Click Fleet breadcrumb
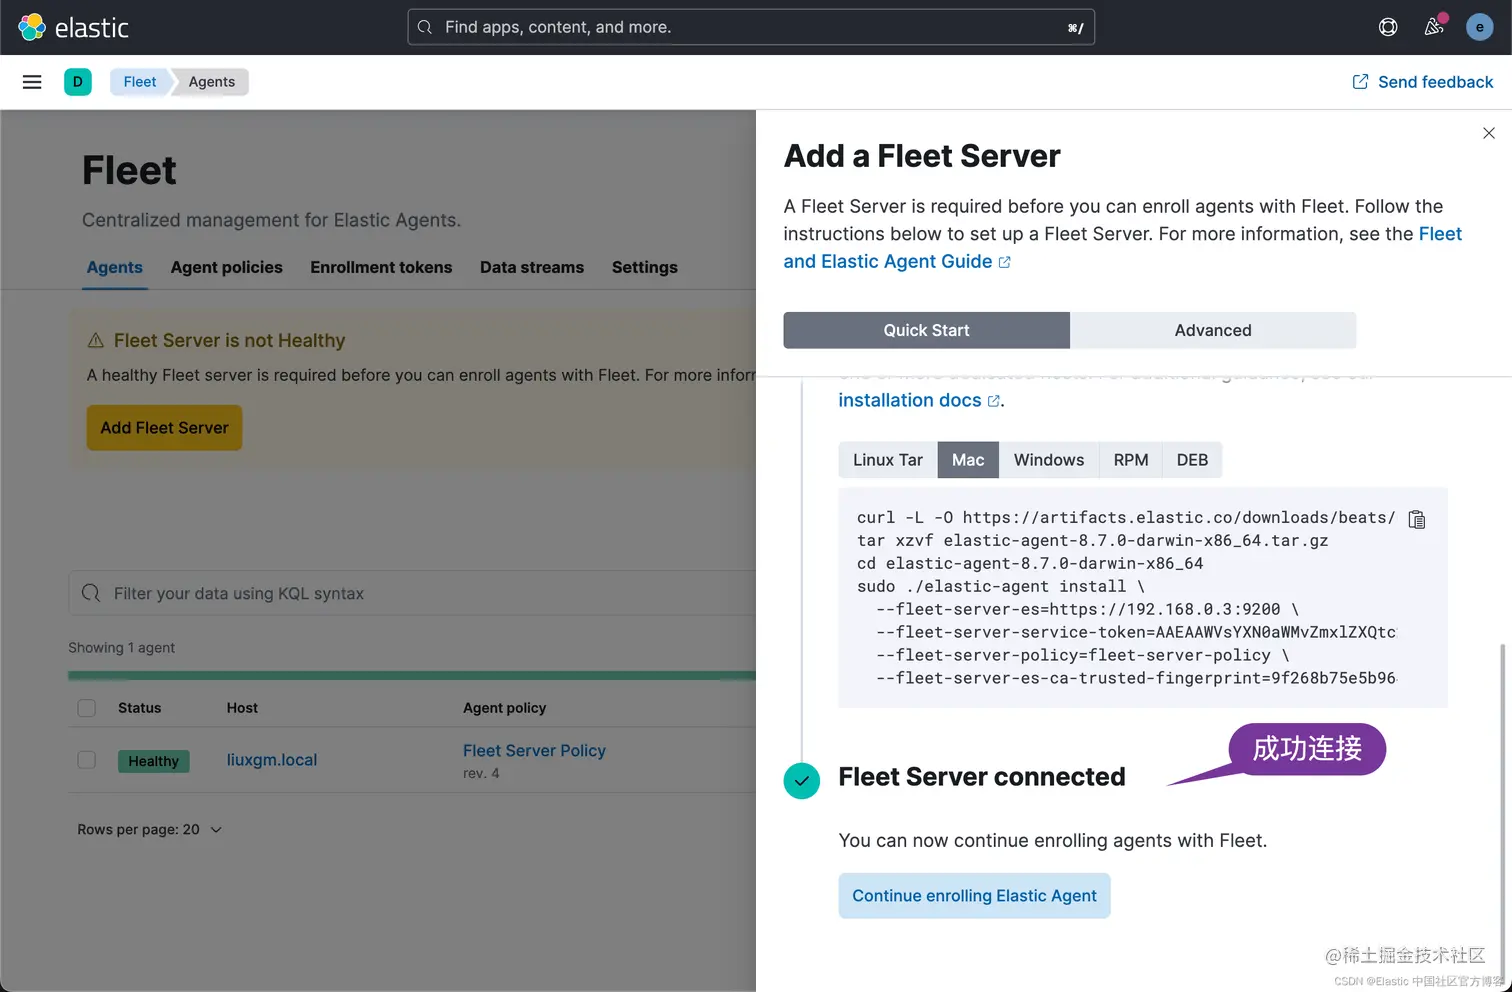Image resolution: width=1512 pixels, height=992 pixels. pyautogui.click(x=140, y=82)
